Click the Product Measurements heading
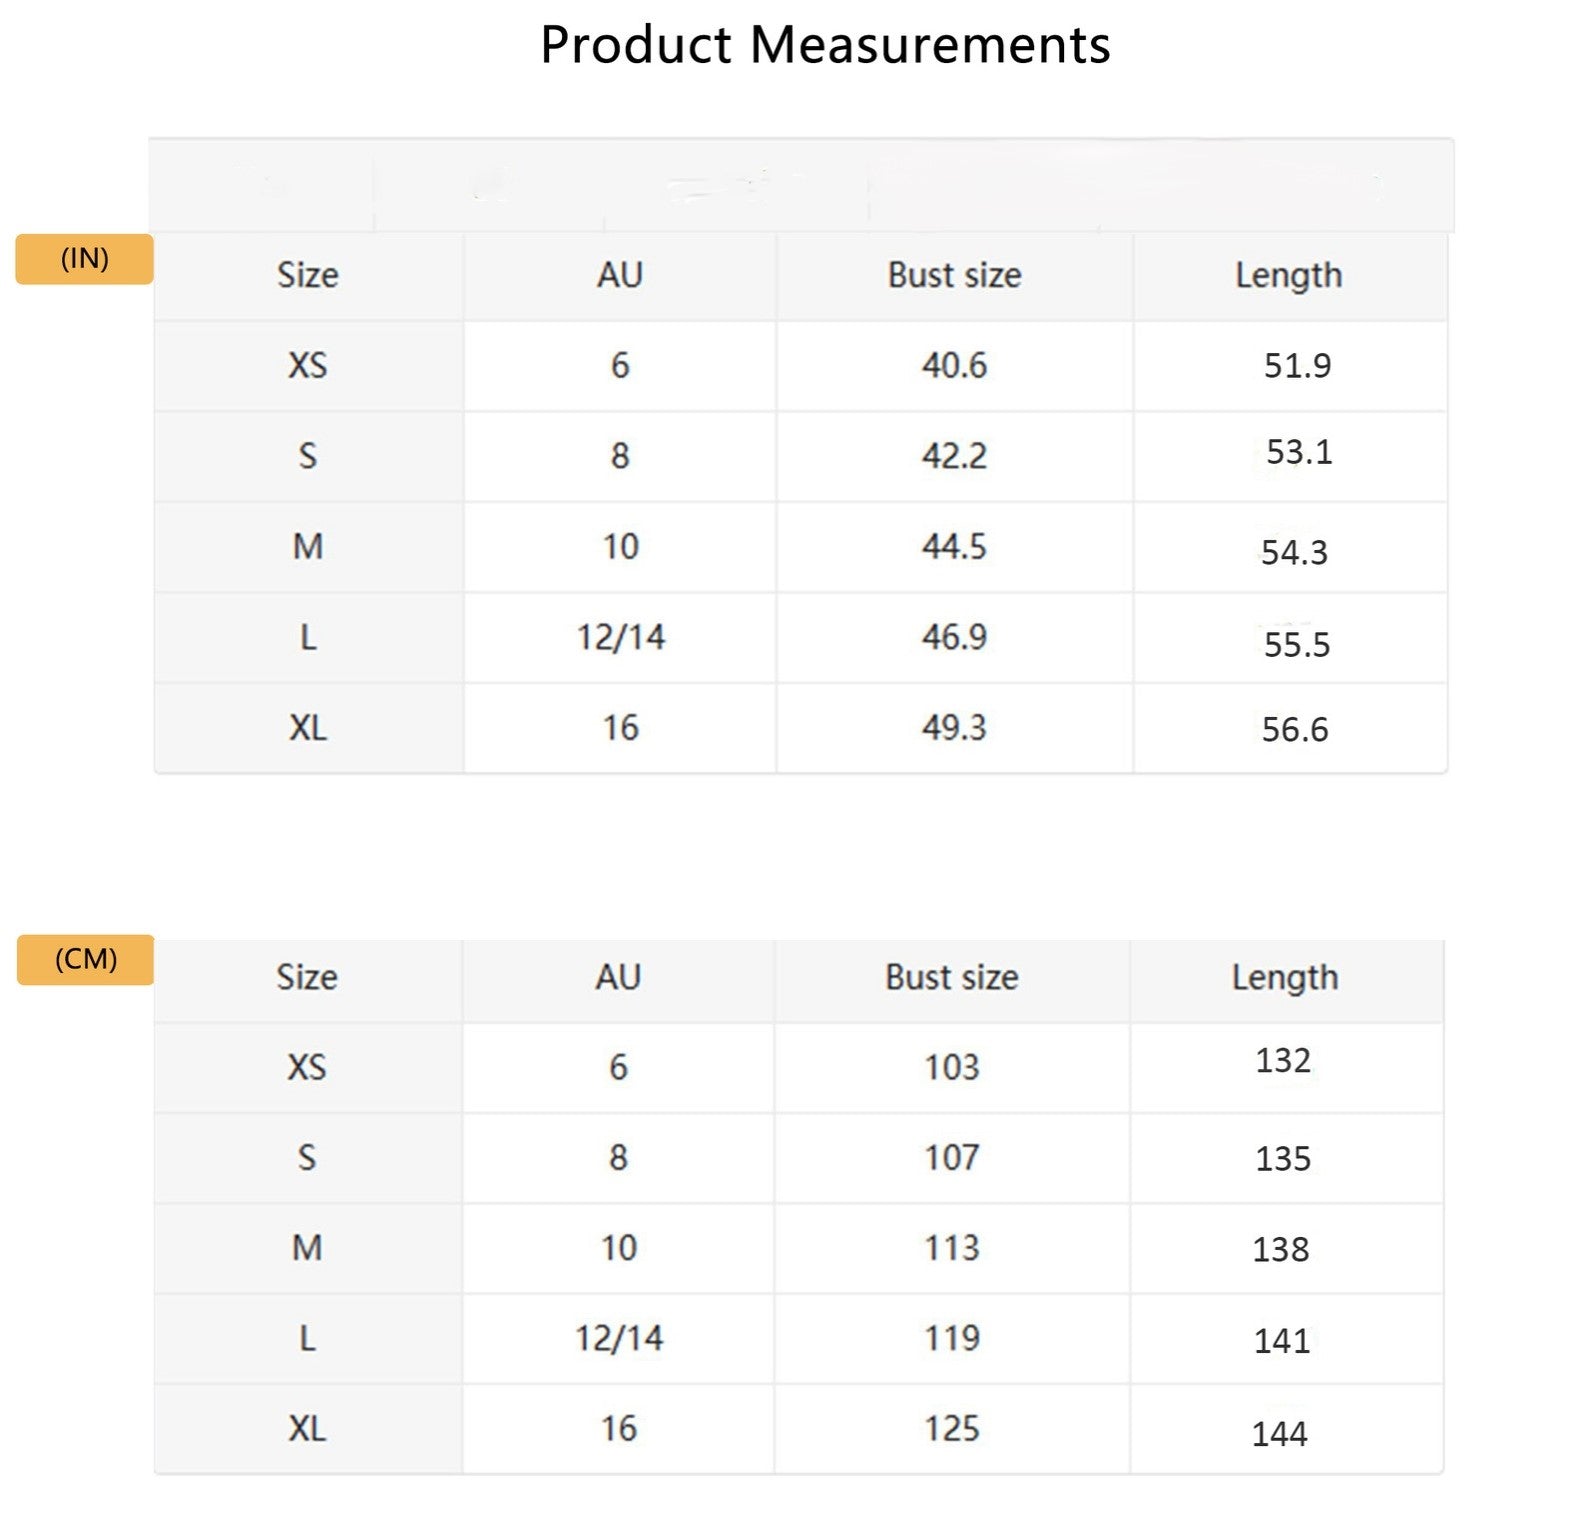This screenshot has width=1572, height=1525. tap(825, 45)
